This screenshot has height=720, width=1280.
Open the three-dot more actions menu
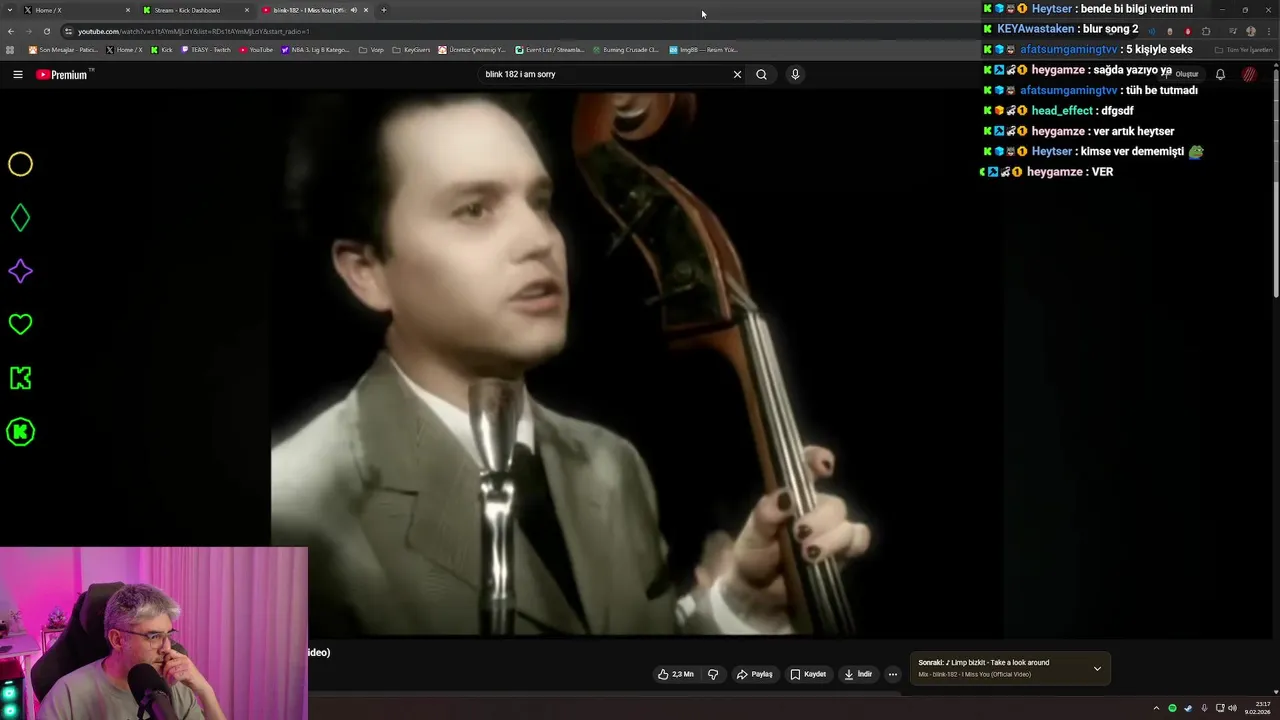click(893, 674)
